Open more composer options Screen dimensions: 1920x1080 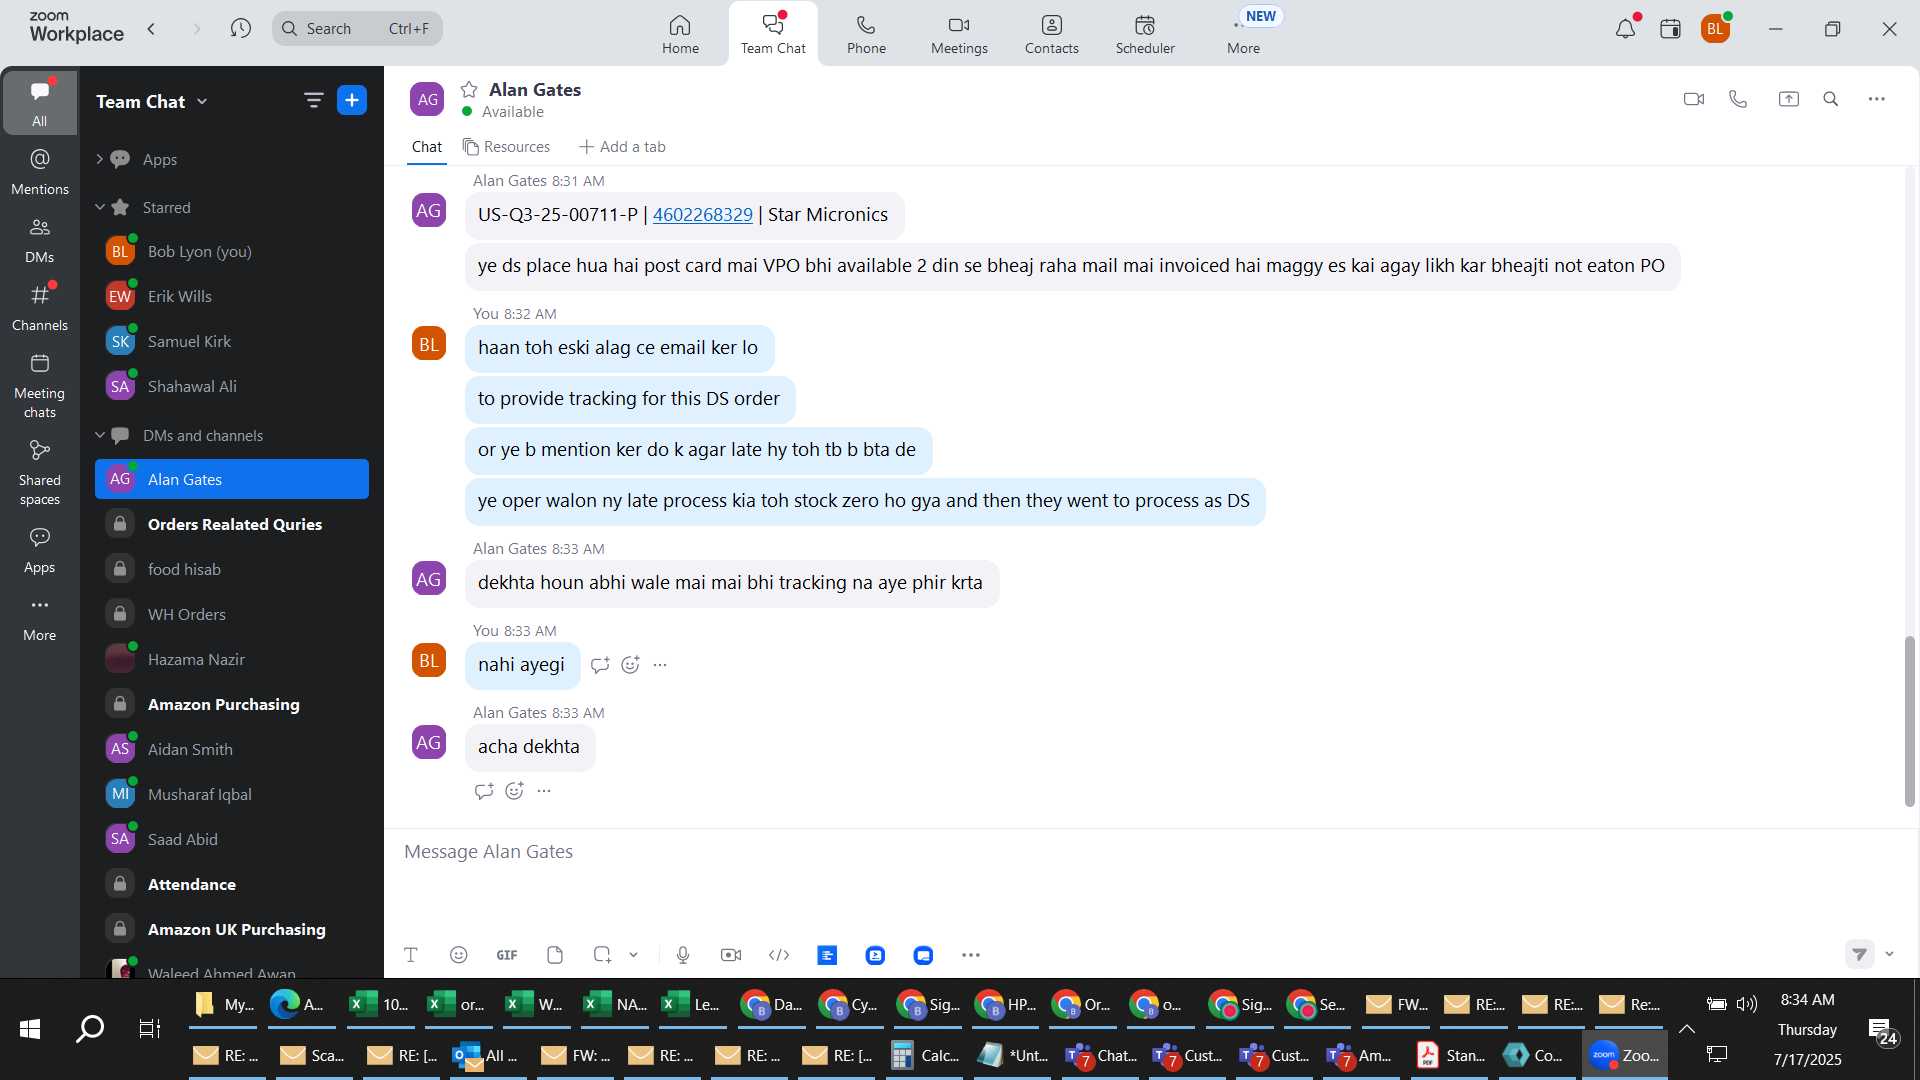pos(971,955)
